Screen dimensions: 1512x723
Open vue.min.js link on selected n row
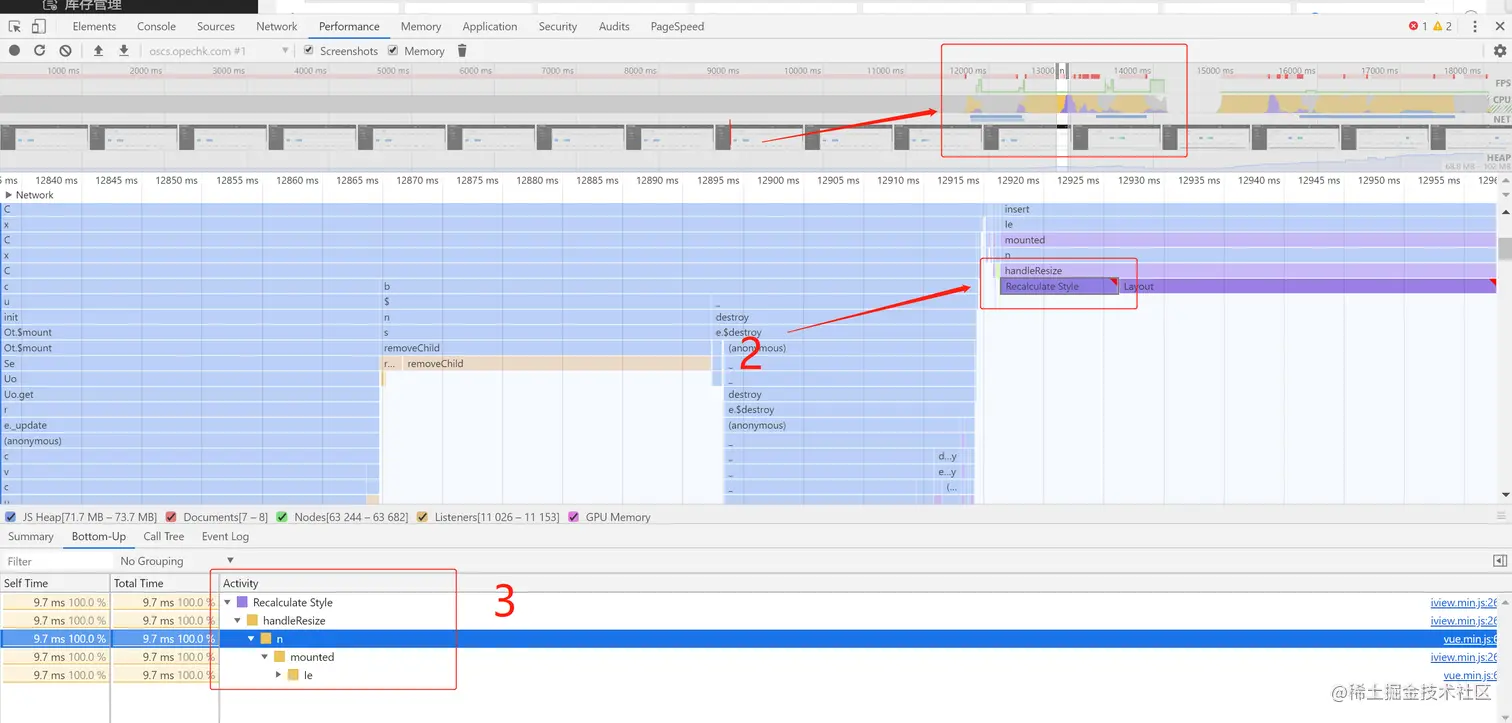1470,639
